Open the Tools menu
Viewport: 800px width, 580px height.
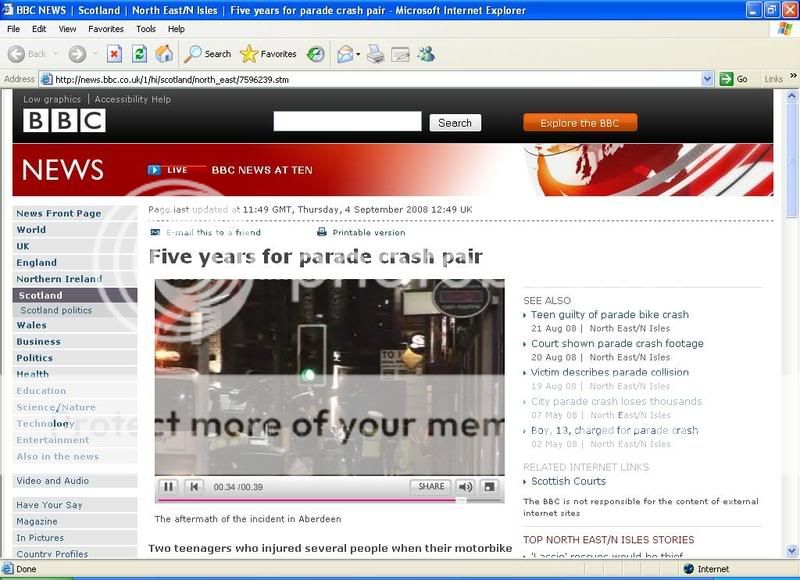(145, 29)
